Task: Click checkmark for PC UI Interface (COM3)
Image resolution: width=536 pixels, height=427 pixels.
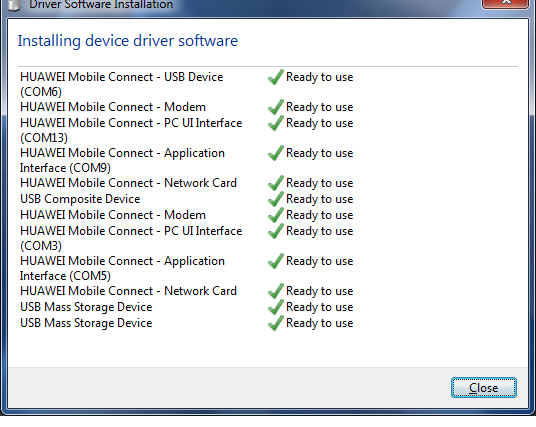Action: (276, 231)
